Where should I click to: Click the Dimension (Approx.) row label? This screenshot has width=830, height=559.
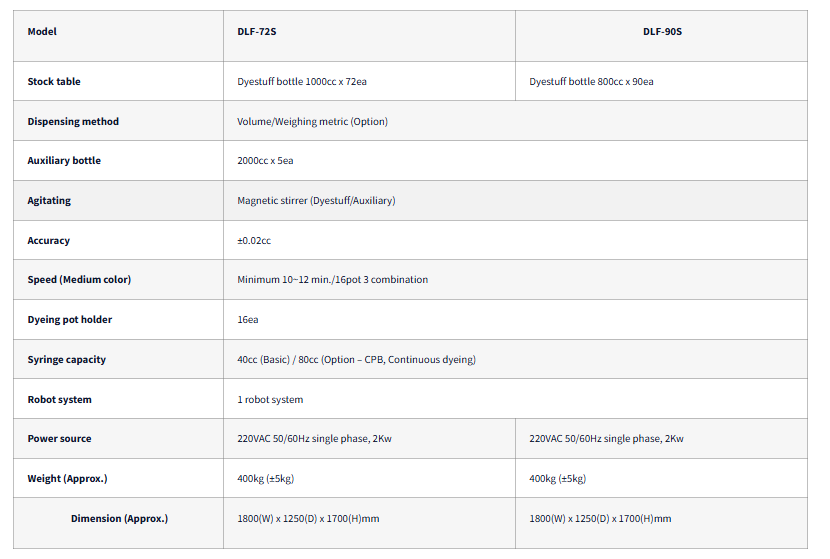point(119,518)
